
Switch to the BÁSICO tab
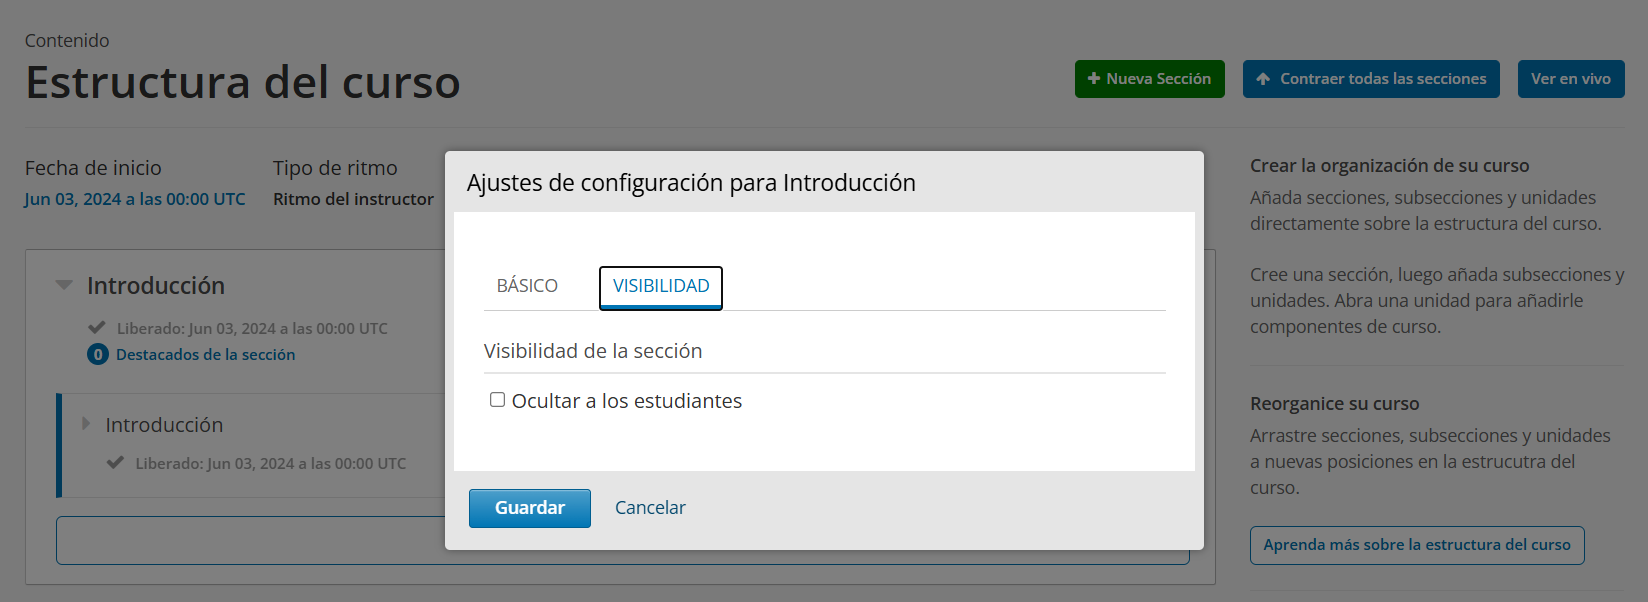tap(527, 286)
